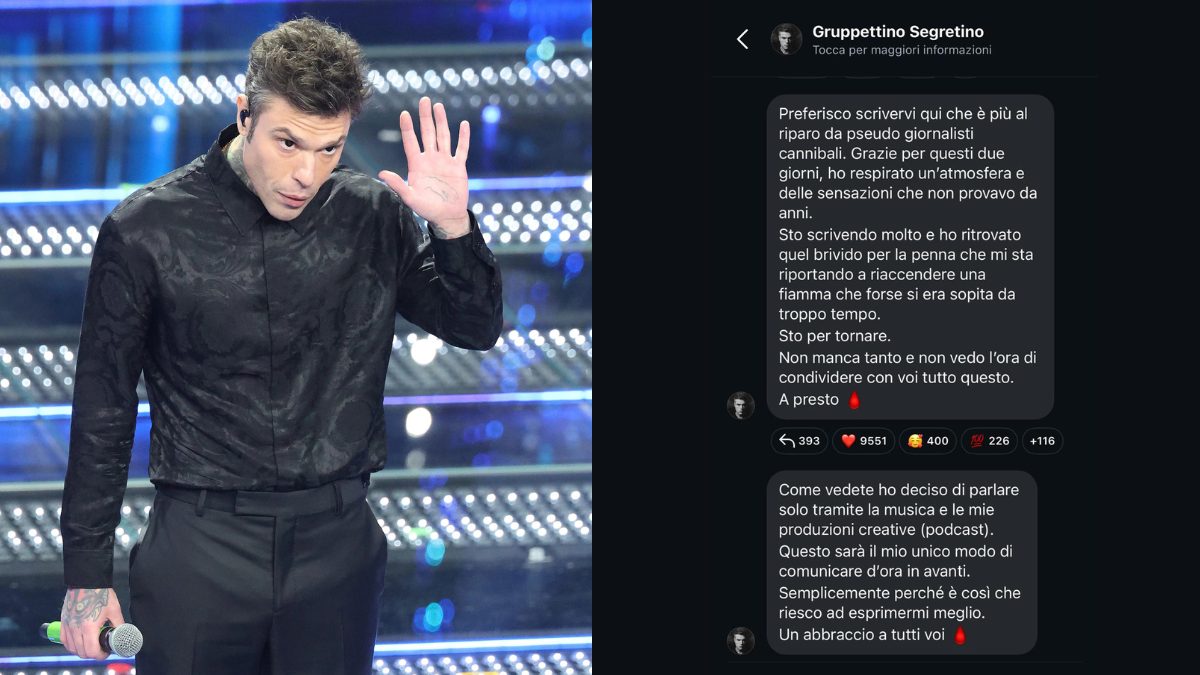The image size is (1200, 675).
Task: Select the message starting 'Come vedete ho deciso'
Action: tap(902, 562)
